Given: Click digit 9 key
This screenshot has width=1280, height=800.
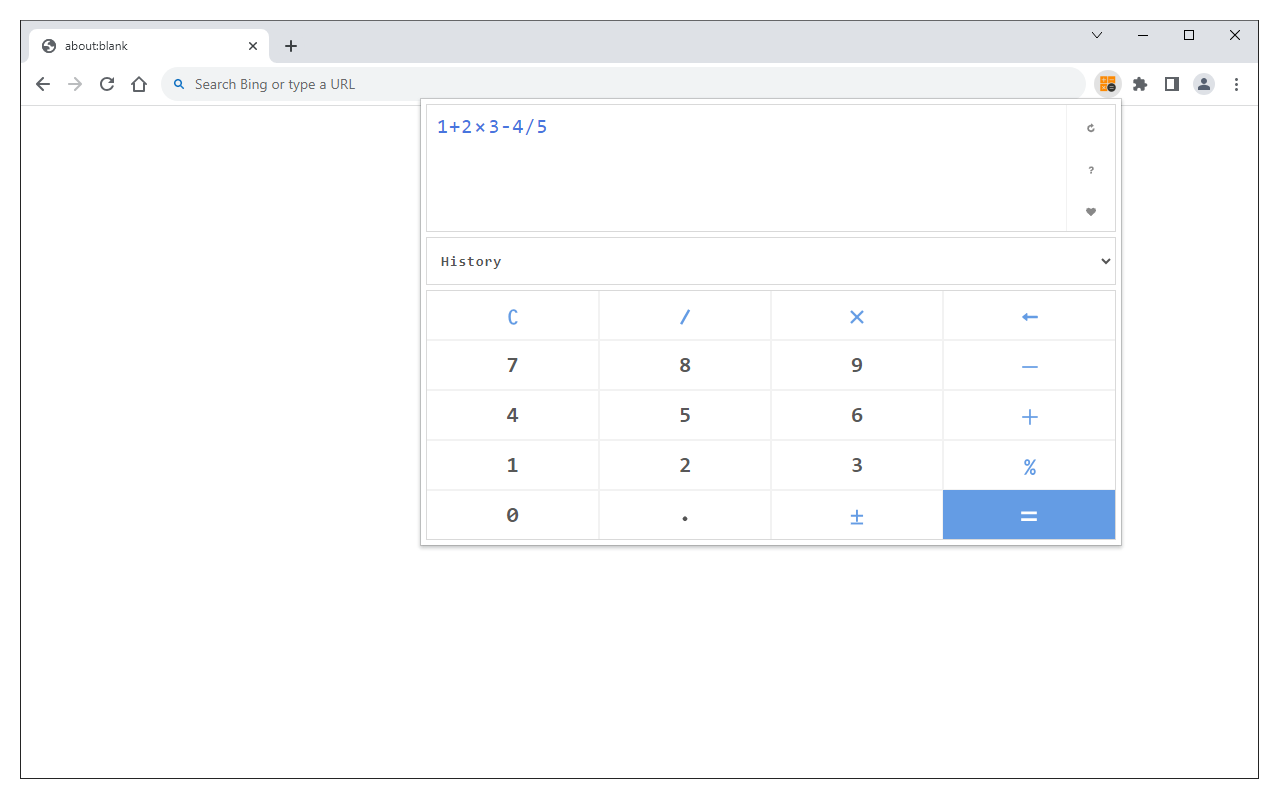Looking at the screenshot, I should click(x=857, y=366).
